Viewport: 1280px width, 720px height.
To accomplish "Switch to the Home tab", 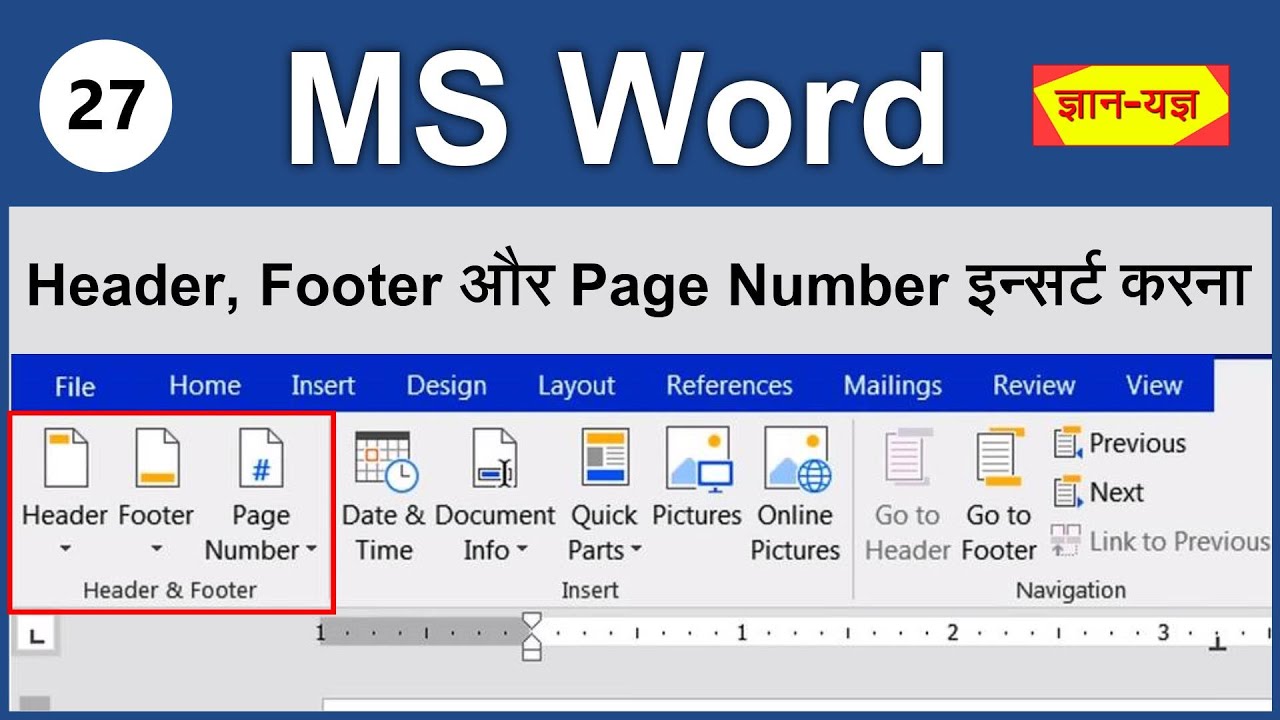I will point(205,385).
